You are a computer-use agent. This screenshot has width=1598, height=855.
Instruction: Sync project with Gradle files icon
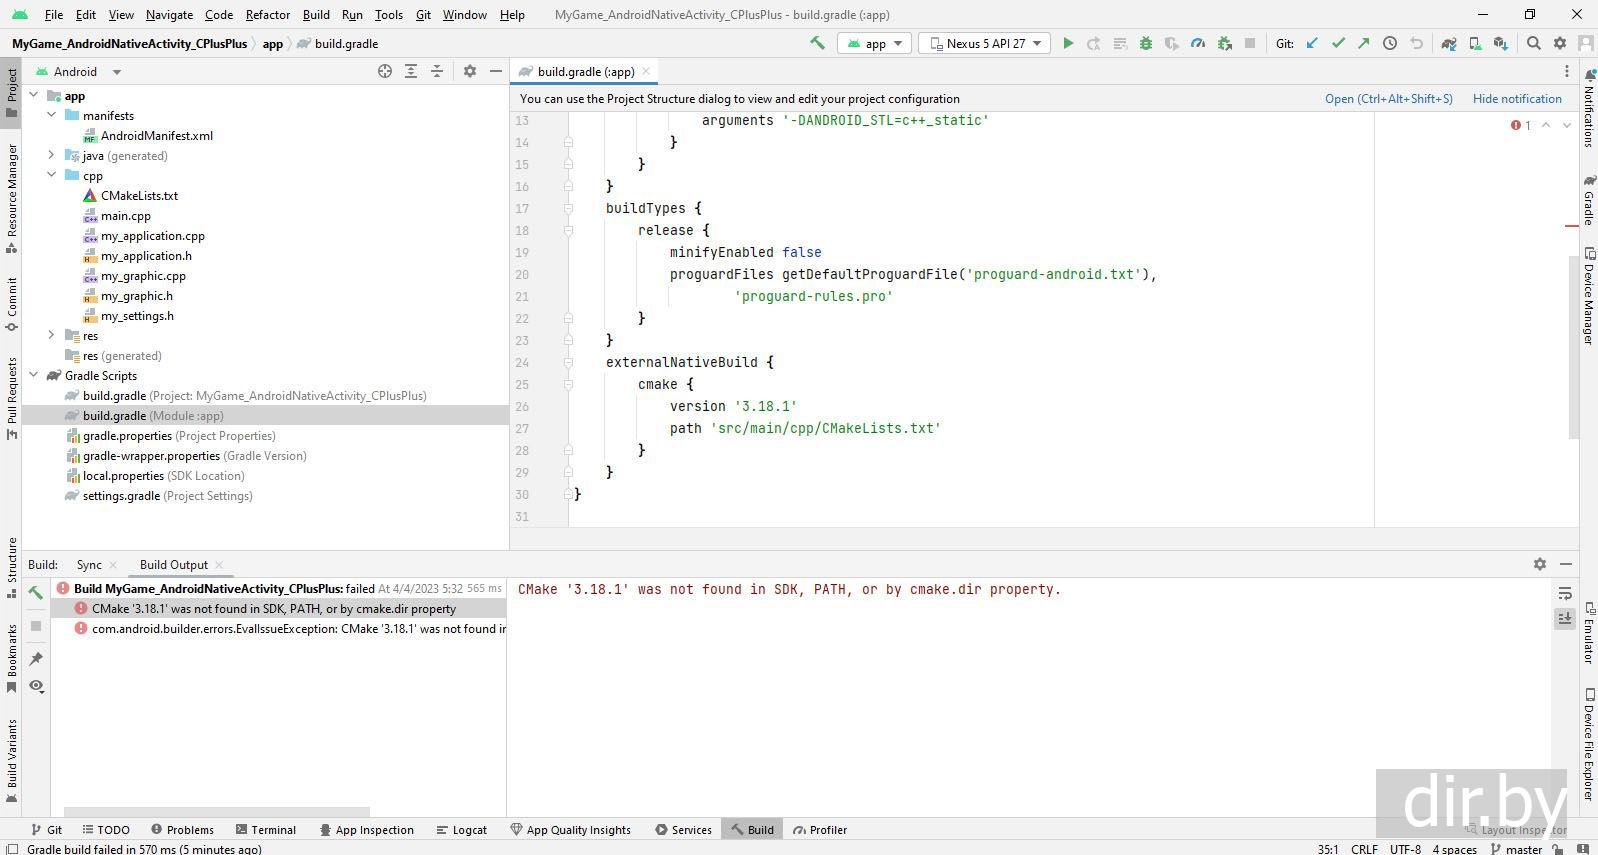[1448, 44]
